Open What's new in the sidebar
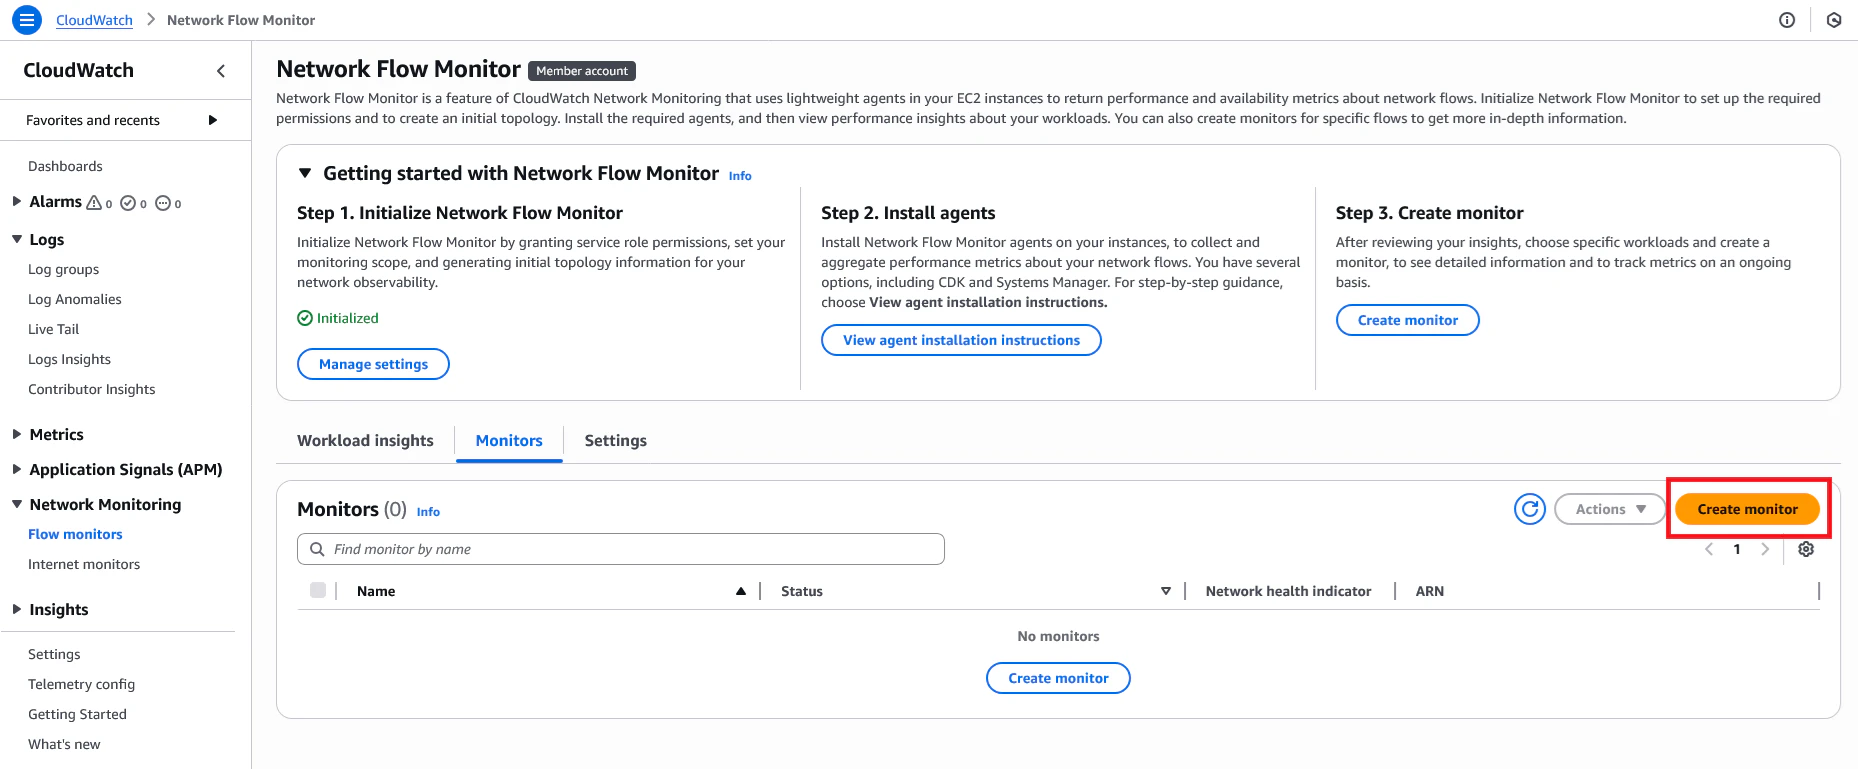The height and width of the screenshot is (769, 1858). [x=64, y=744]
